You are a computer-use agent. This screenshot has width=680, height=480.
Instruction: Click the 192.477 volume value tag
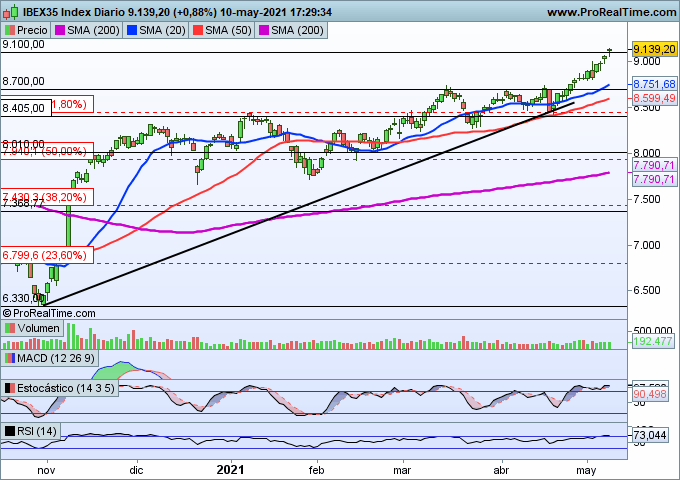click(653, 341)
